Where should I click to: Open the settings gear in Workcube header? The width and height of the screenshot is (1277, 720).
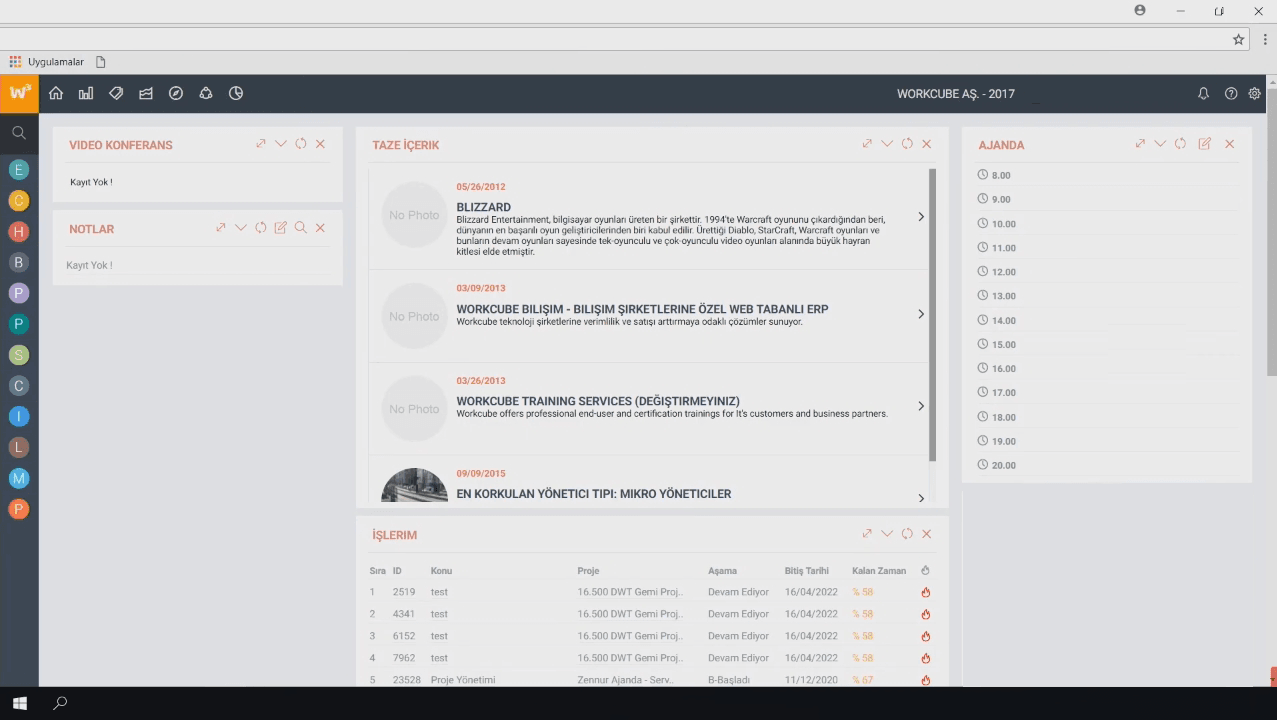click(1255, 93)
